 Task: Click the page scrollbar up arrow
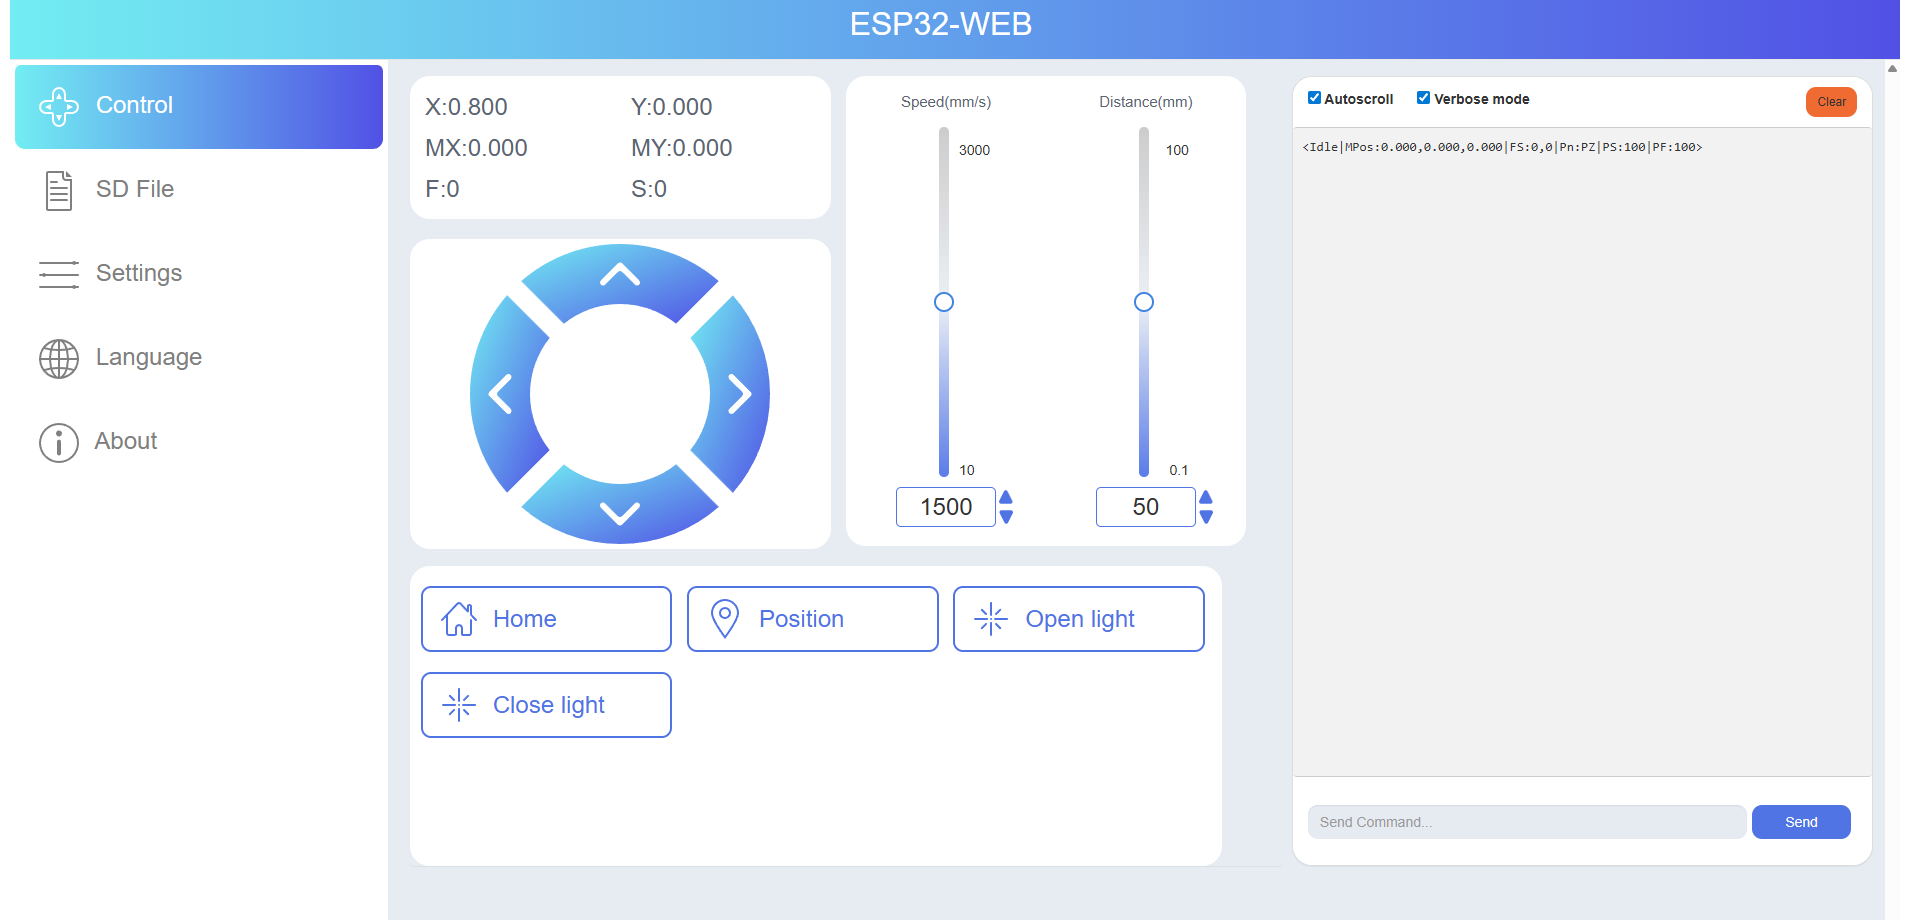1892,69
